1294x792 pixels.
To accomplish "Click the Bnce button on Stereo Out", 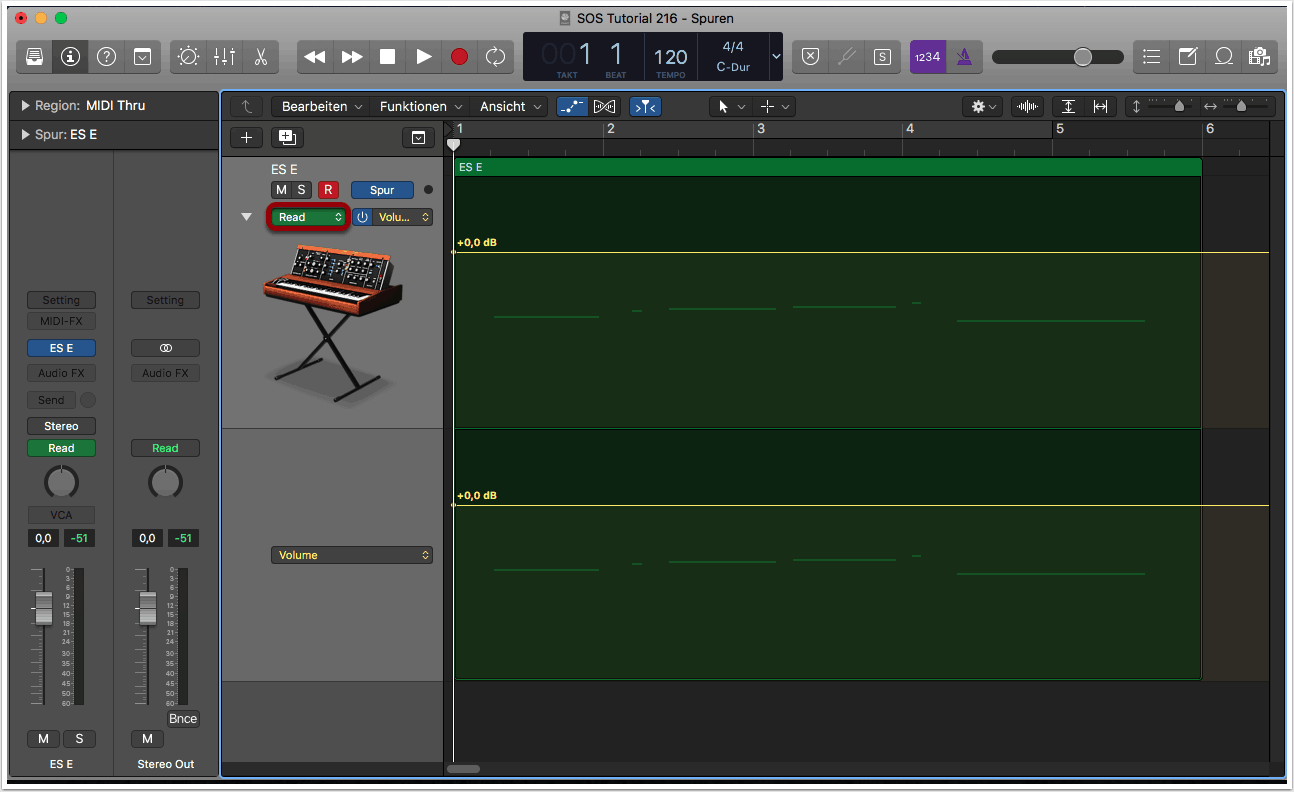I will pos(183,719).
